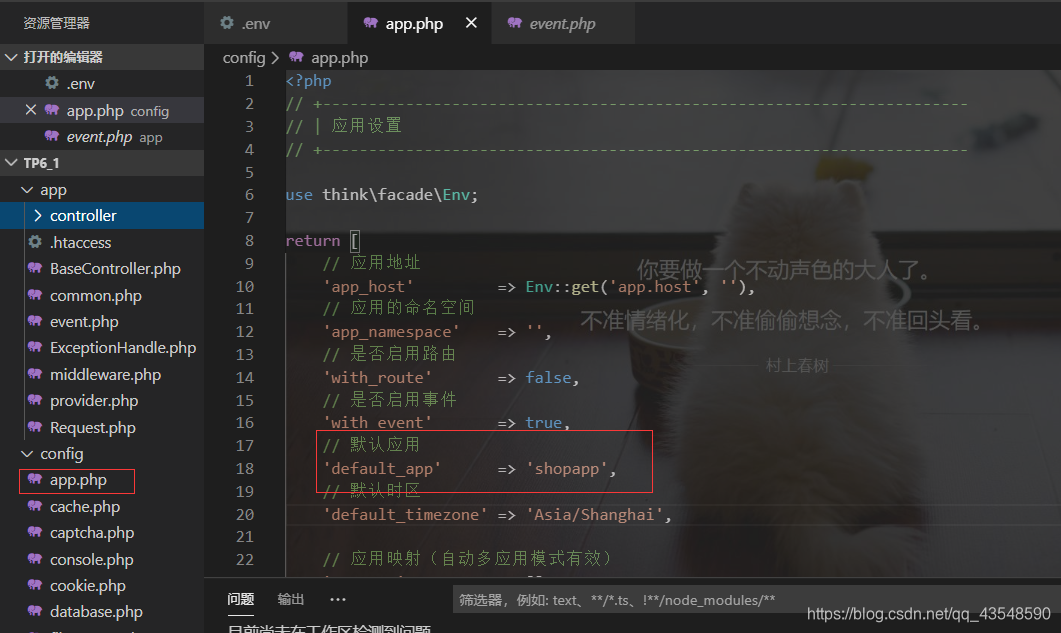
Task: Open cookie.php in the config folder
Action: 101,585
